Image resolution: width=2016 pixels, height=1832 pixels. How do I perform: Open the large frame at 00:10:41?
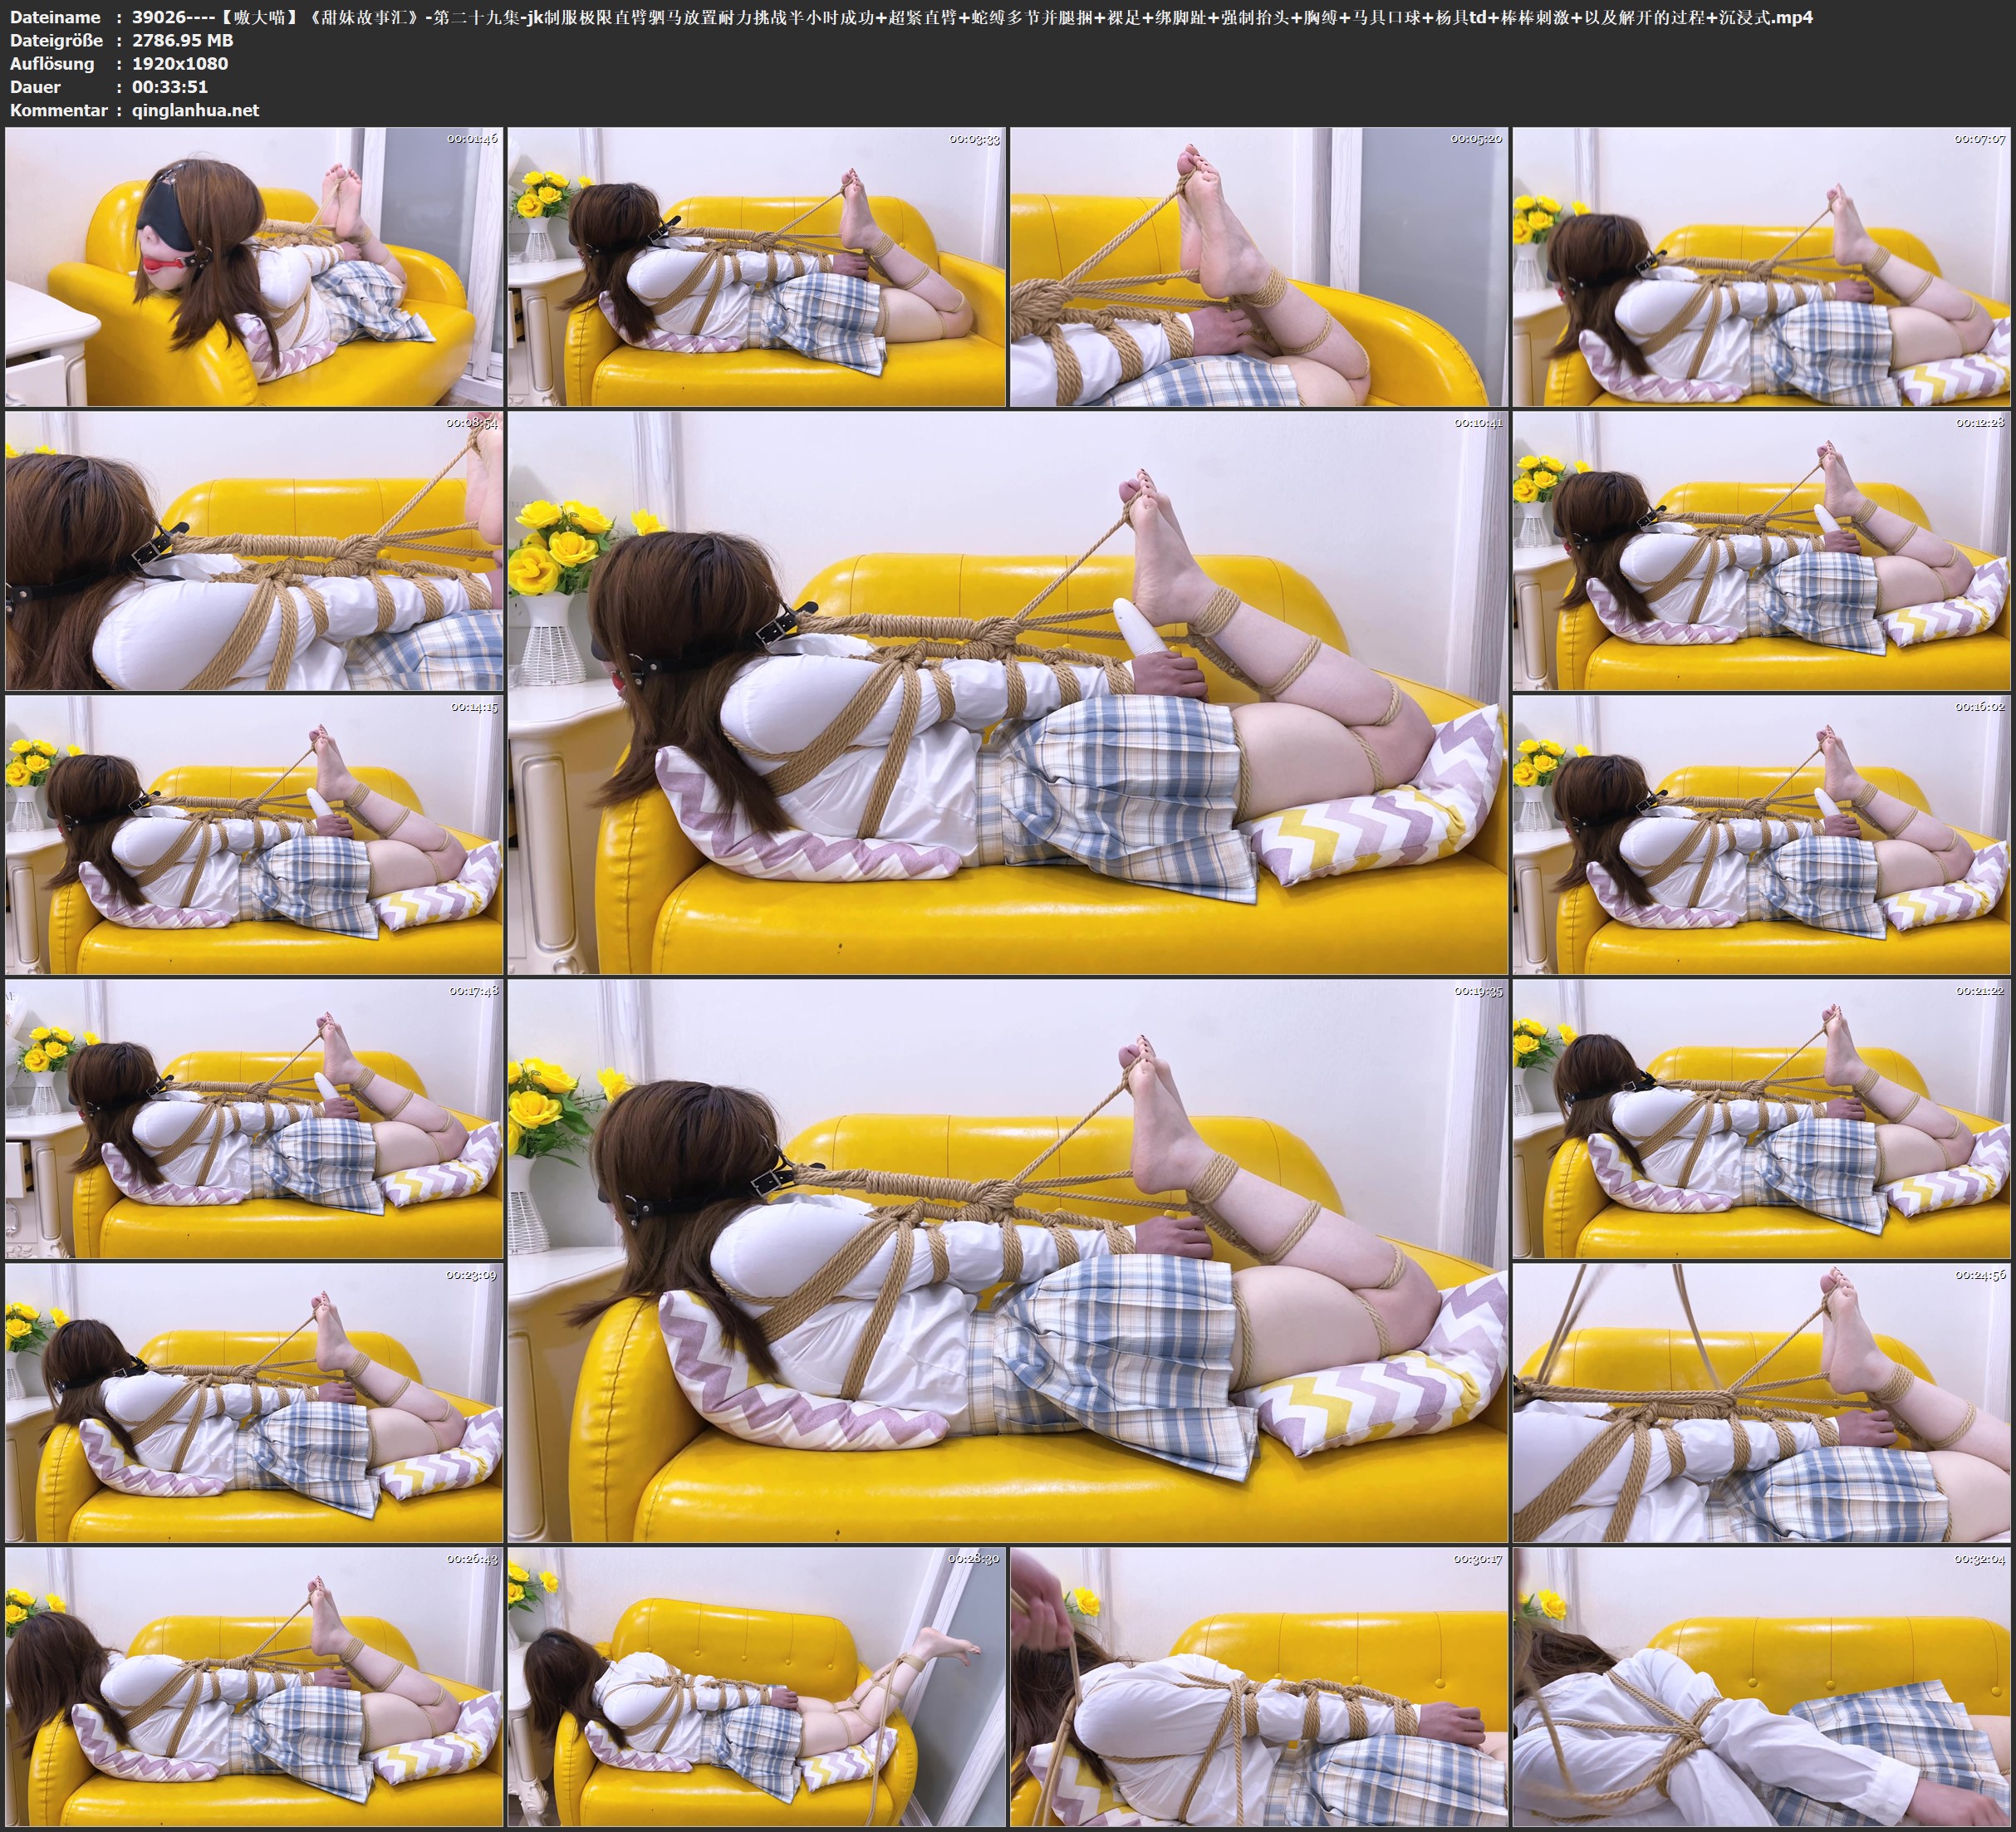[x=1007, y=693]
